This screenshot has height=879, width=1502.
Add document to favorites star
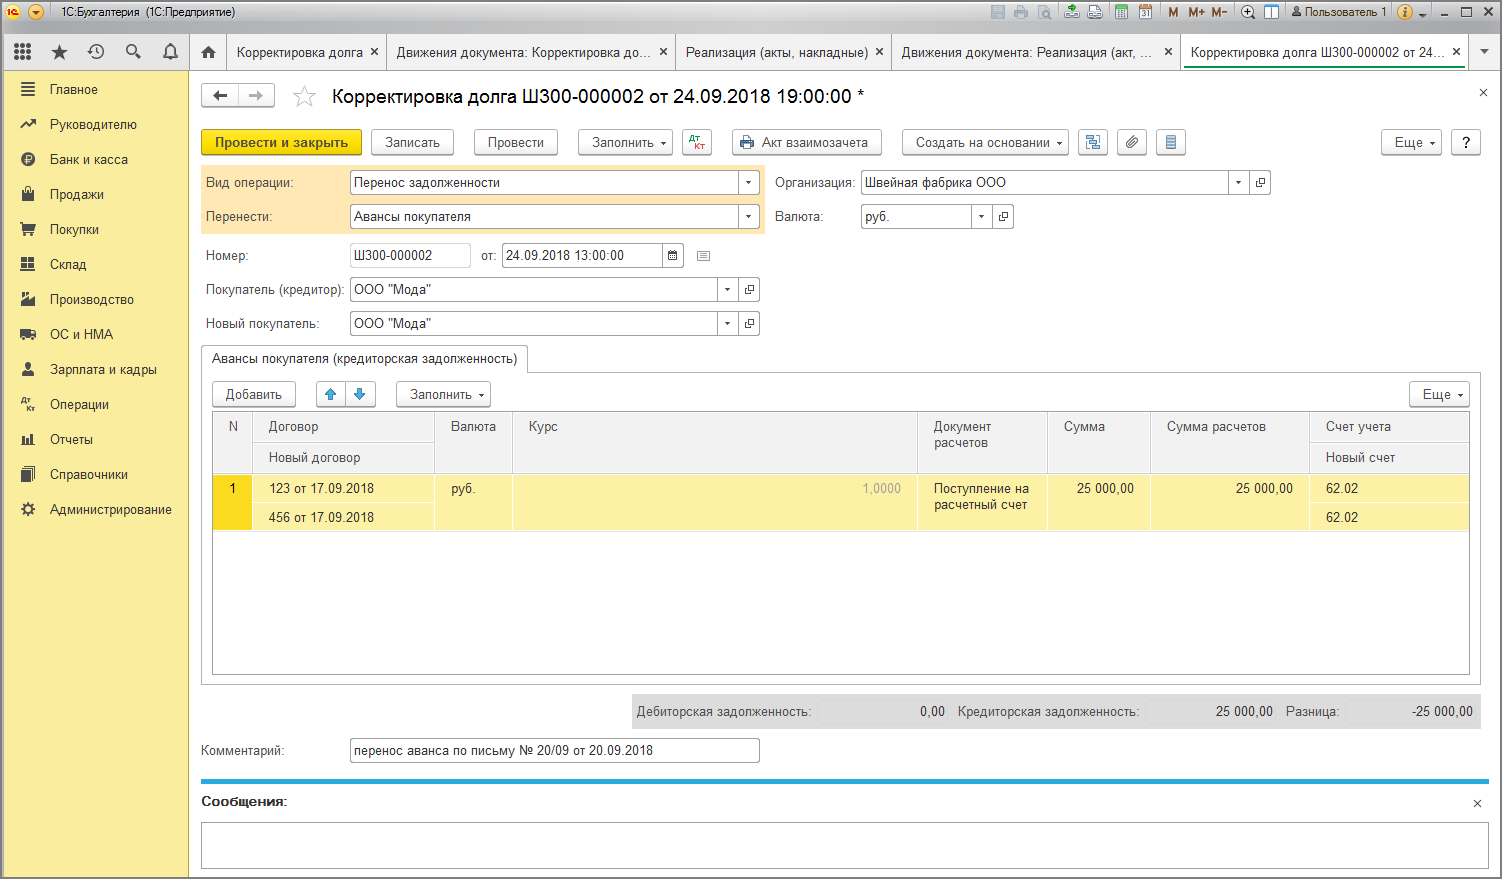click(304, 96)
